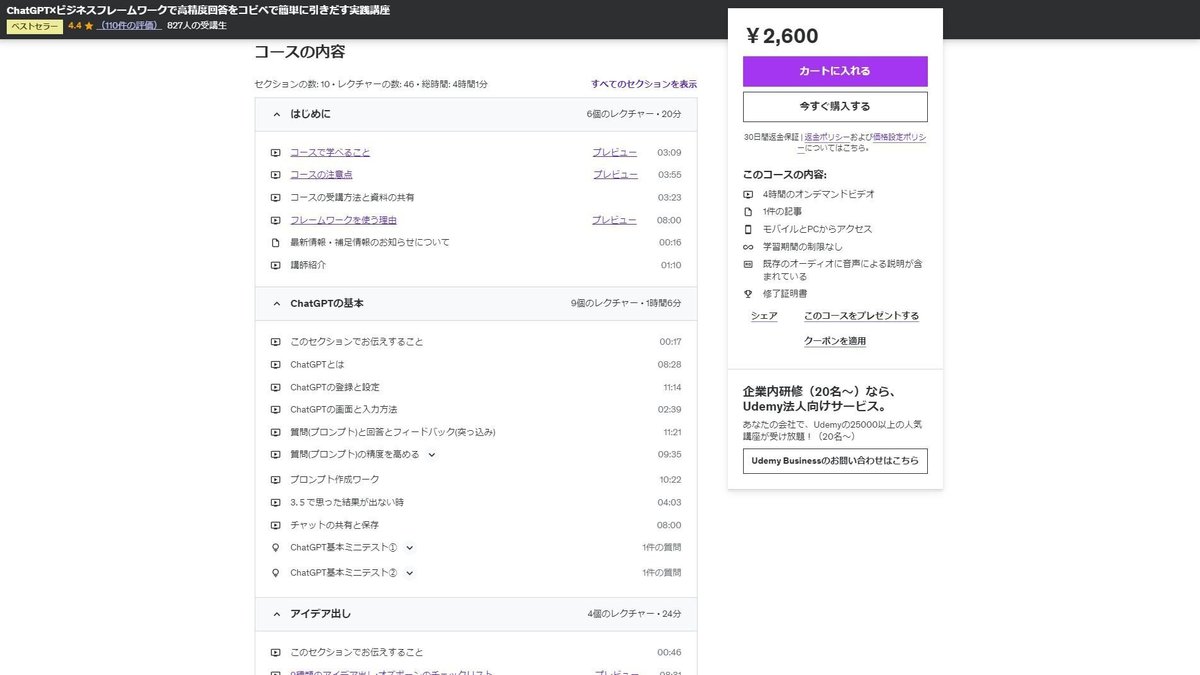
Task: Click 9個のレクチャー • 1時間6分 text
Action: (x=626, y=303)
